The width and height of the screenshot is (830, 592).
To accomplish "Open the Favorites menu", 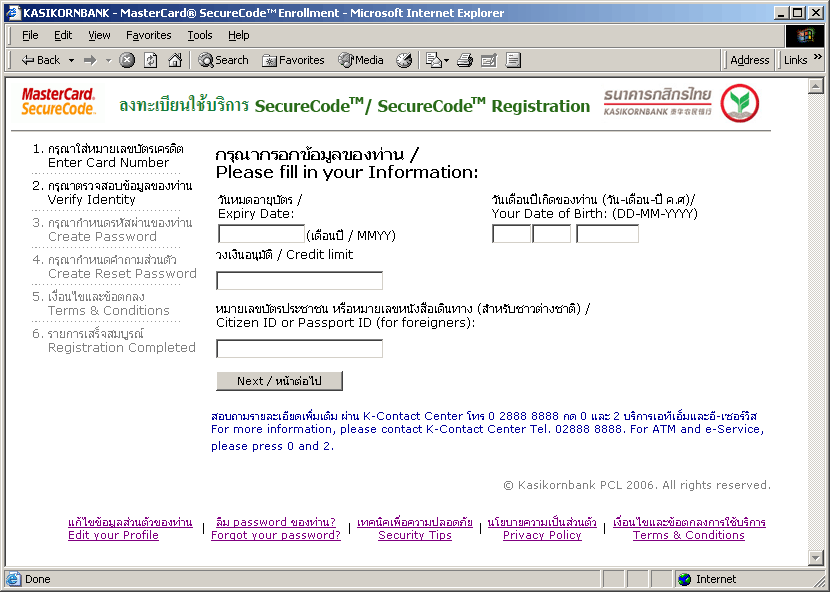I will [x=149, y=35].
